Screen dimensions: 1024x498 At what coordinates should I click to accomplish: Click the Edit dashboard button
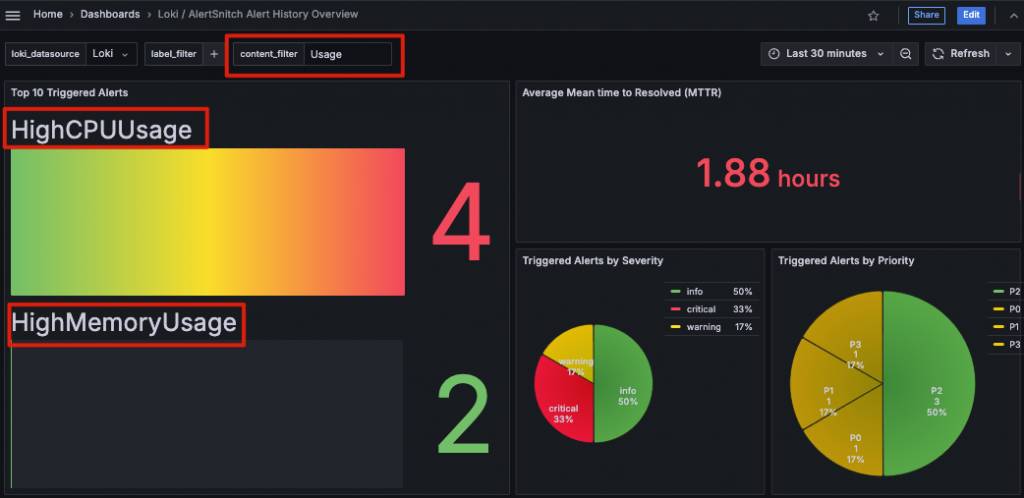click(971, 15)
